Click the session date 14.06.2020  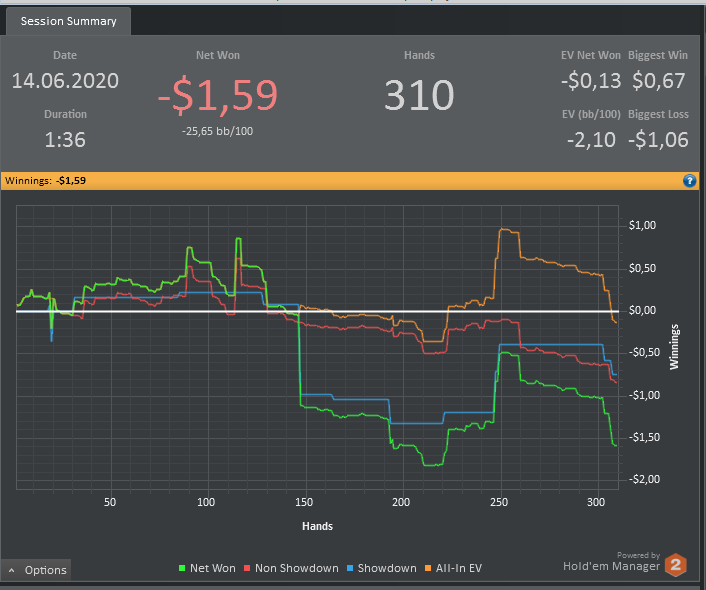coord(65,81)
